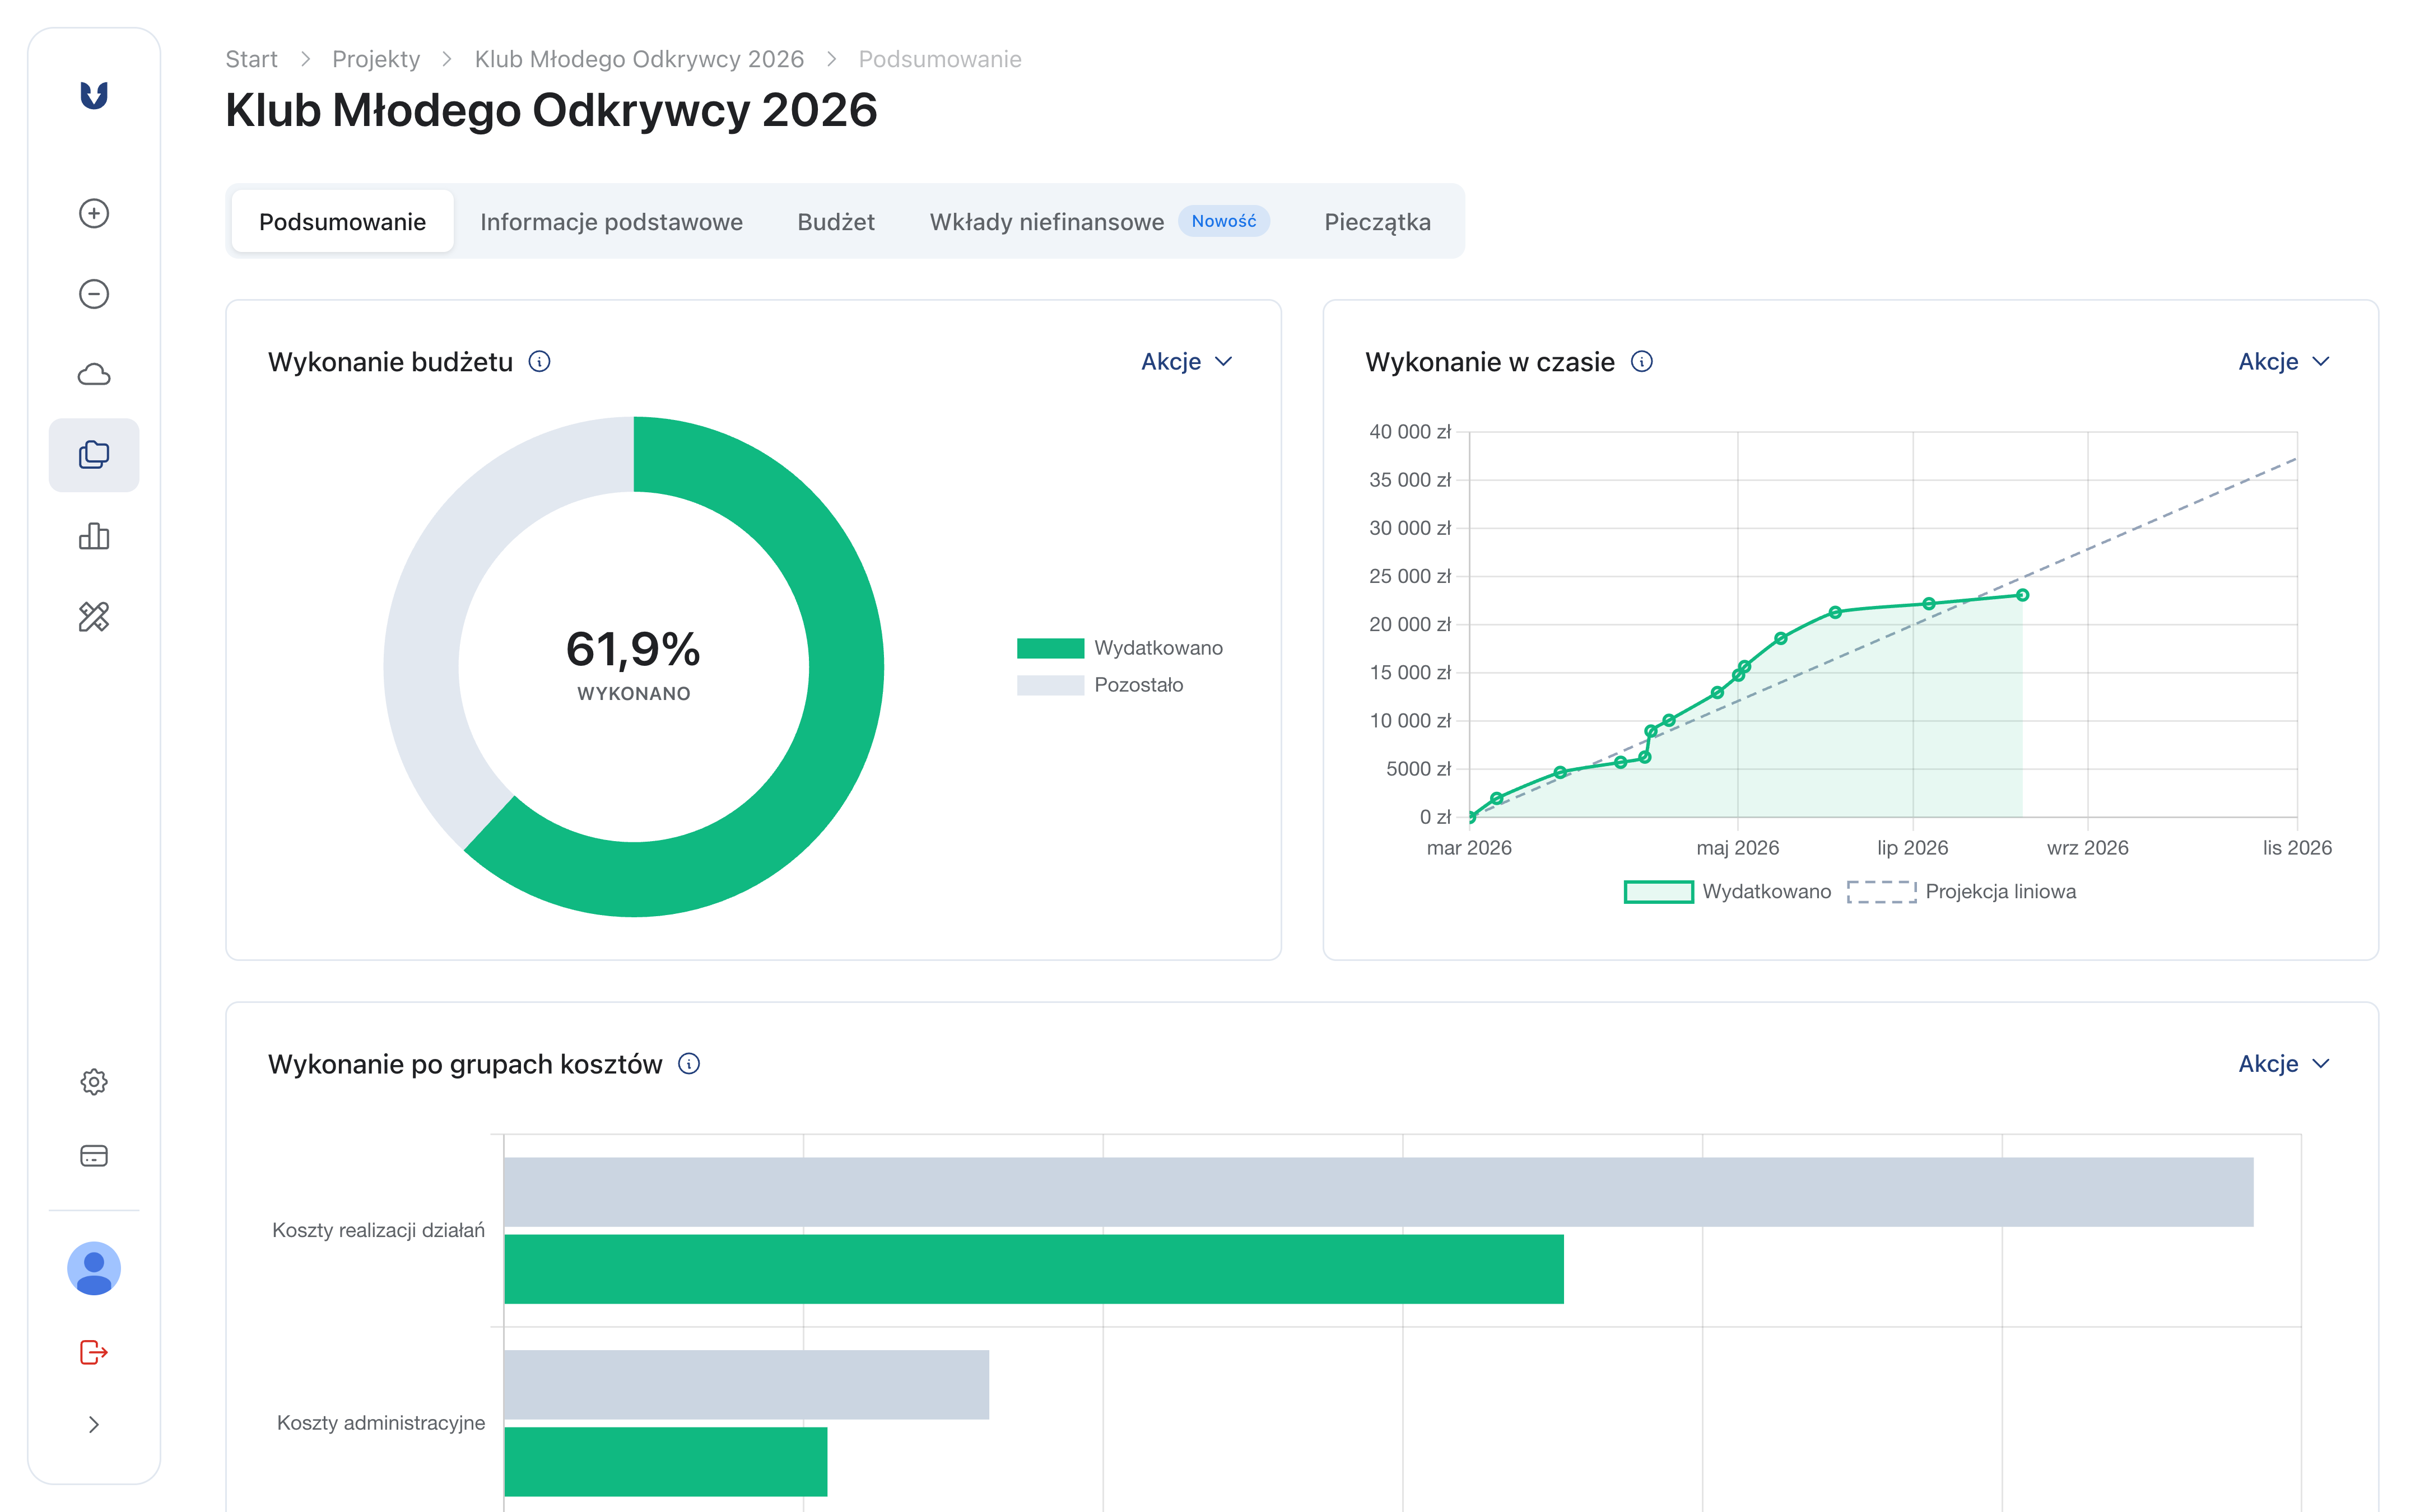
Task: Click the Koszty realizacji działań axis label
Action: 378,1230
